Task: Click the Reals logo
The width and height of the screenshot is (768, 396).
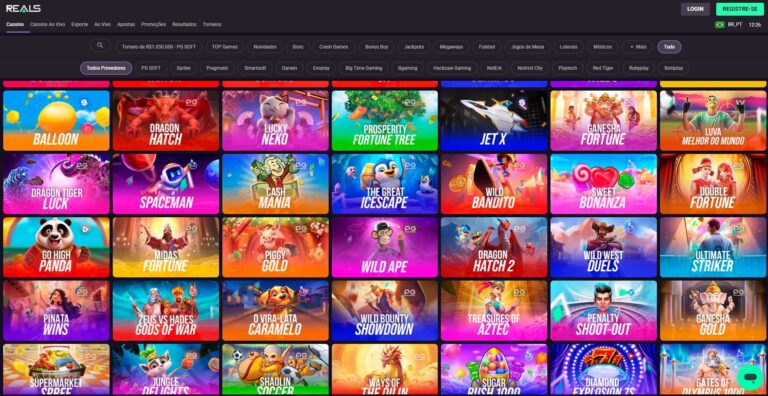Action: pos(23,9)
